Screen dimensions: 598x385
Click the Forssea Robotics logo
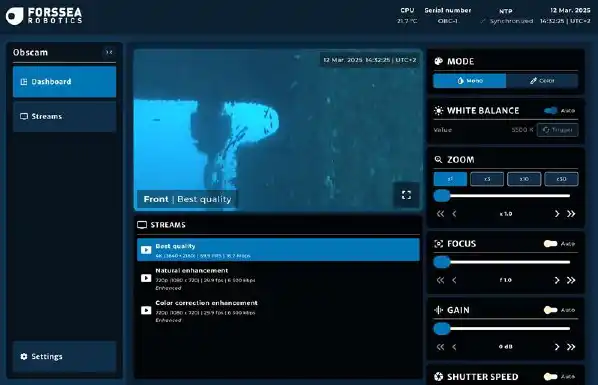pos(44,16)
